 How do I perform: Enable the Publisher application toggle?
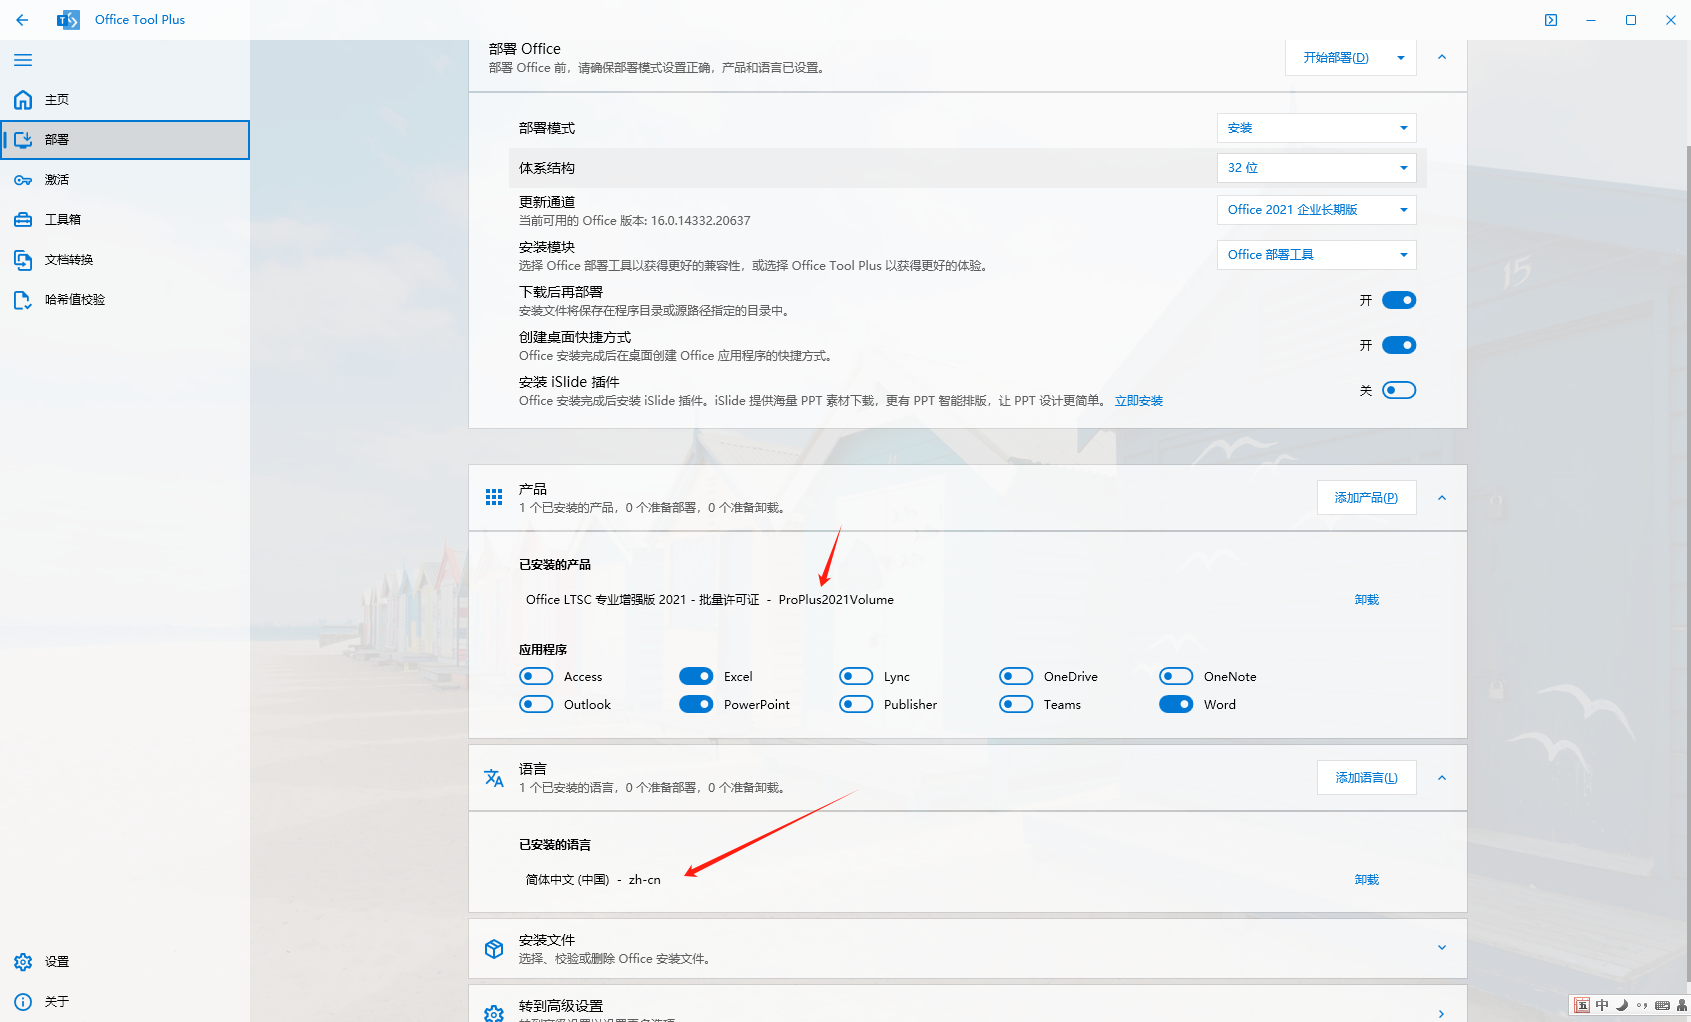tap(856, 704)
